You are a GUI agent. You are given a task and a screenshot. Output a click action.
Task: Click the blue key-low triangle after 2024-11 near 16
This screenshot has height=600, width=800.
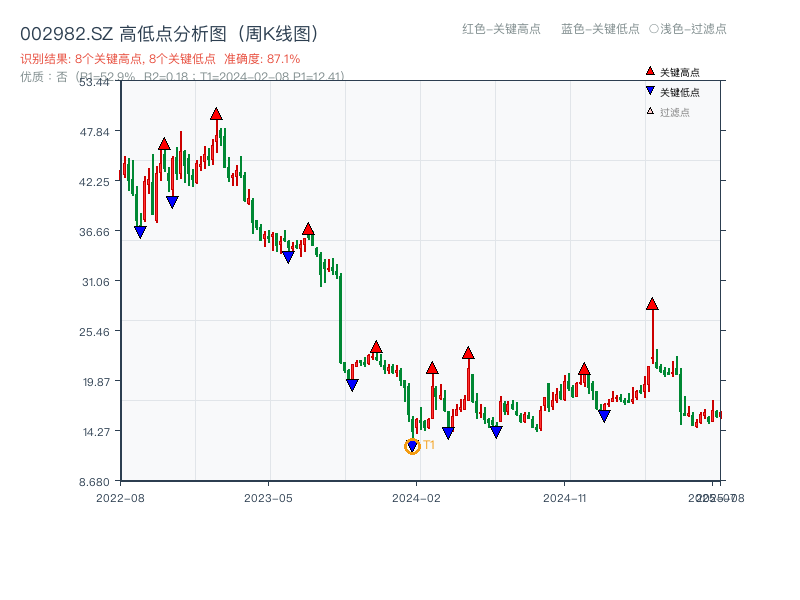click(x=604, y=416)
